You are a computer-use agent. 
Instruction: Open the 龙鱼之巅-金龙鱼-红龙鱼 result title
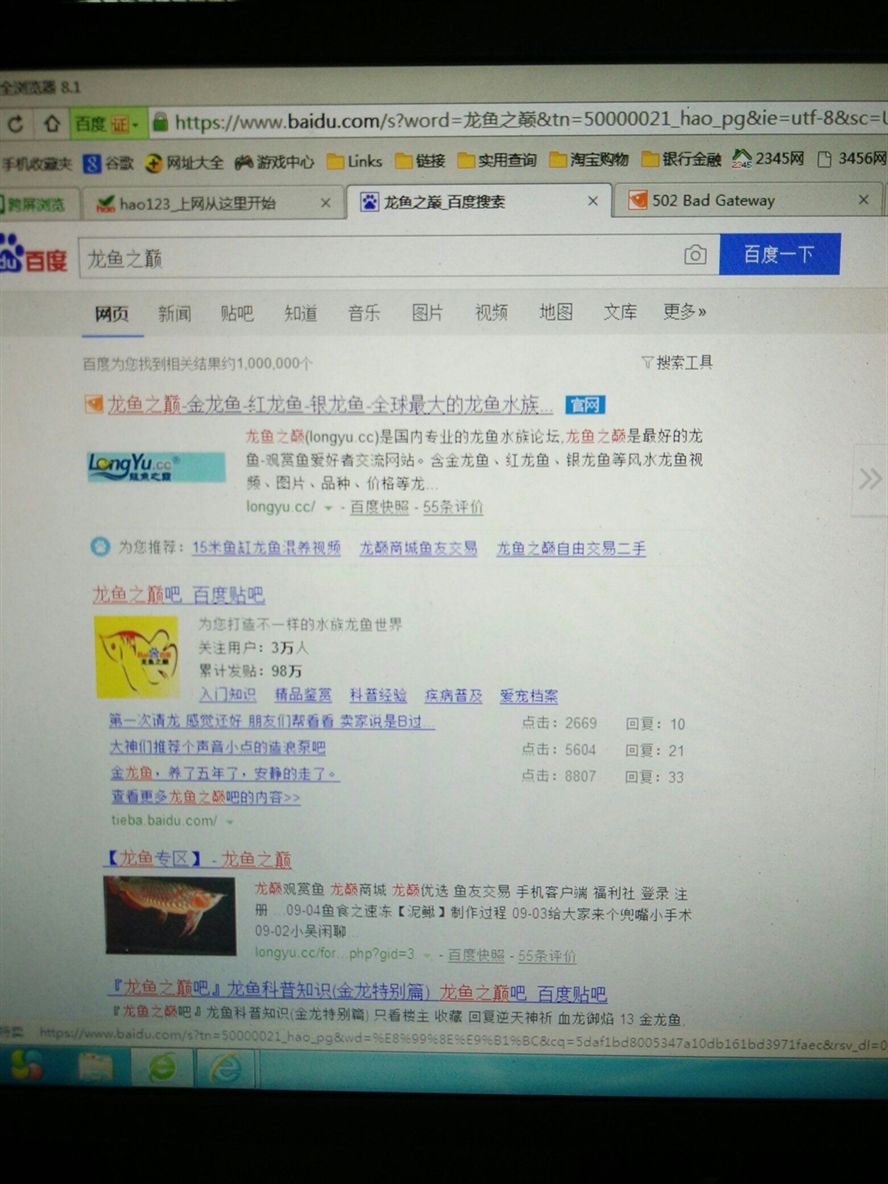[x=330, y=405]
